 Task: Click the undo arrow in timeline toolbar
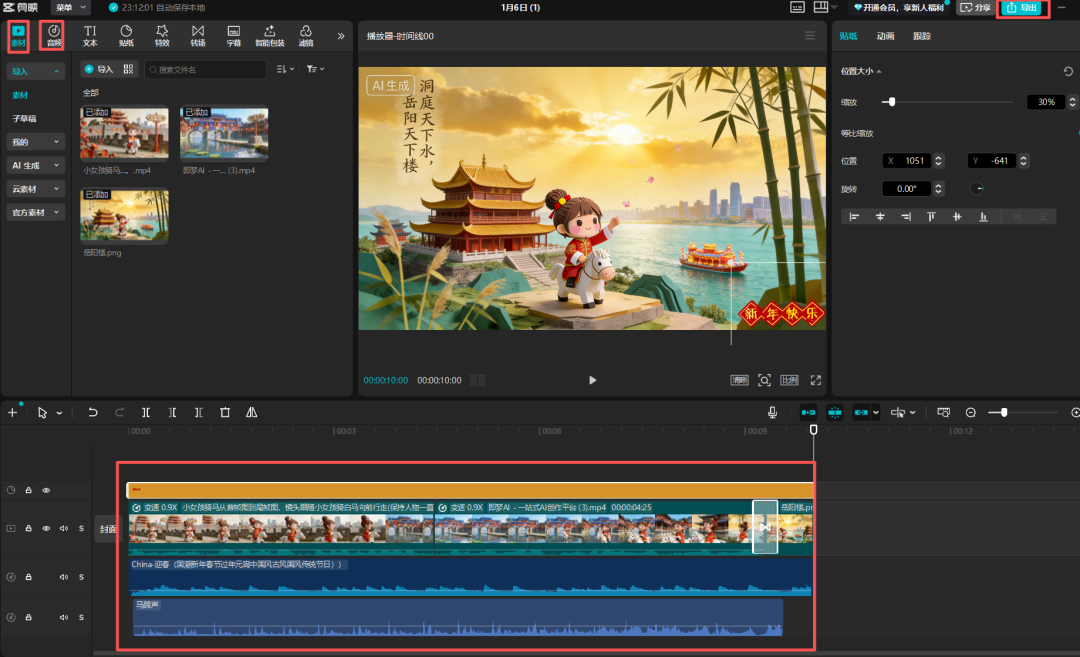(x=93, y=412)
